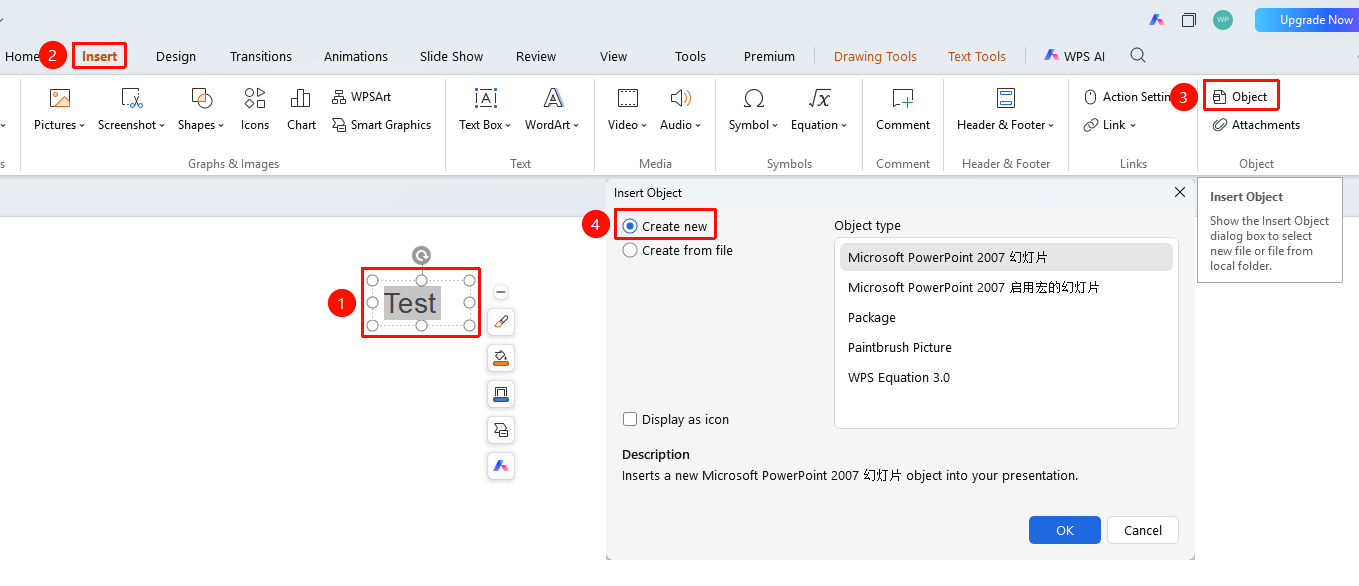Close the Insert Object dialog
This screenshot has height=586, width=1359.
point(1180,192)
